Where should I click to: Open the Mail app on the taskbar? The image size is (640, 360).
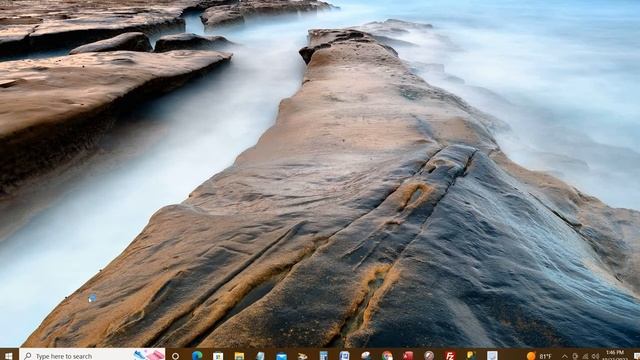(x=281, y=356)
